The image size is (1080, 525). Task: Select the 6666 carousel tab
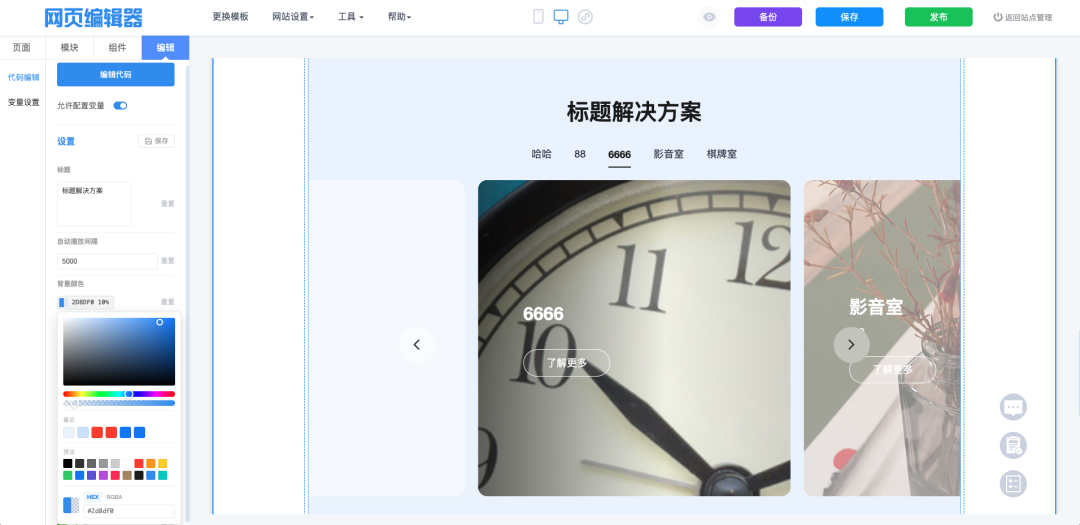[619, 155]
